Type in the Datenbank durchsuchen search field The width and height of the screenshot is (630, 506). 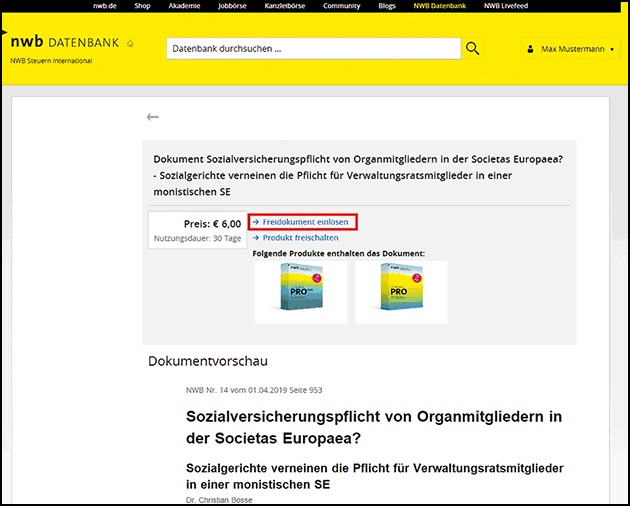(x=312, y=48)
